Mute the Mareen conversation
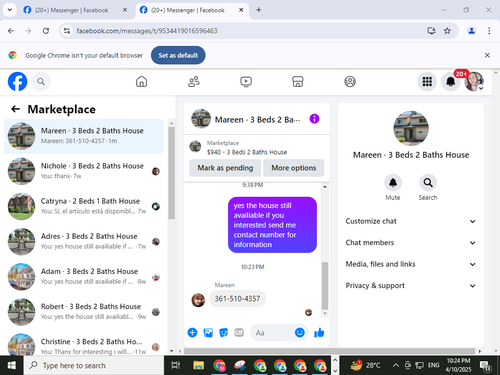 pyautogui.click(x=393, y=183)
